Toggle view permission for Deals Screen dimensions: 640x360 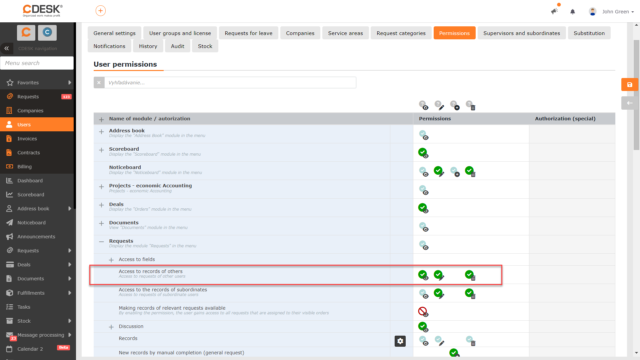424,208
